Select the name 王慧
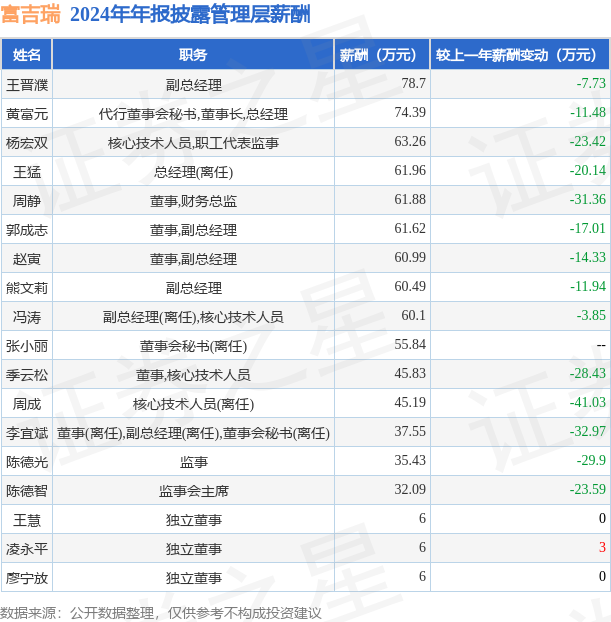The height and width of the screenshot is (622, 611). pos(27,520)
